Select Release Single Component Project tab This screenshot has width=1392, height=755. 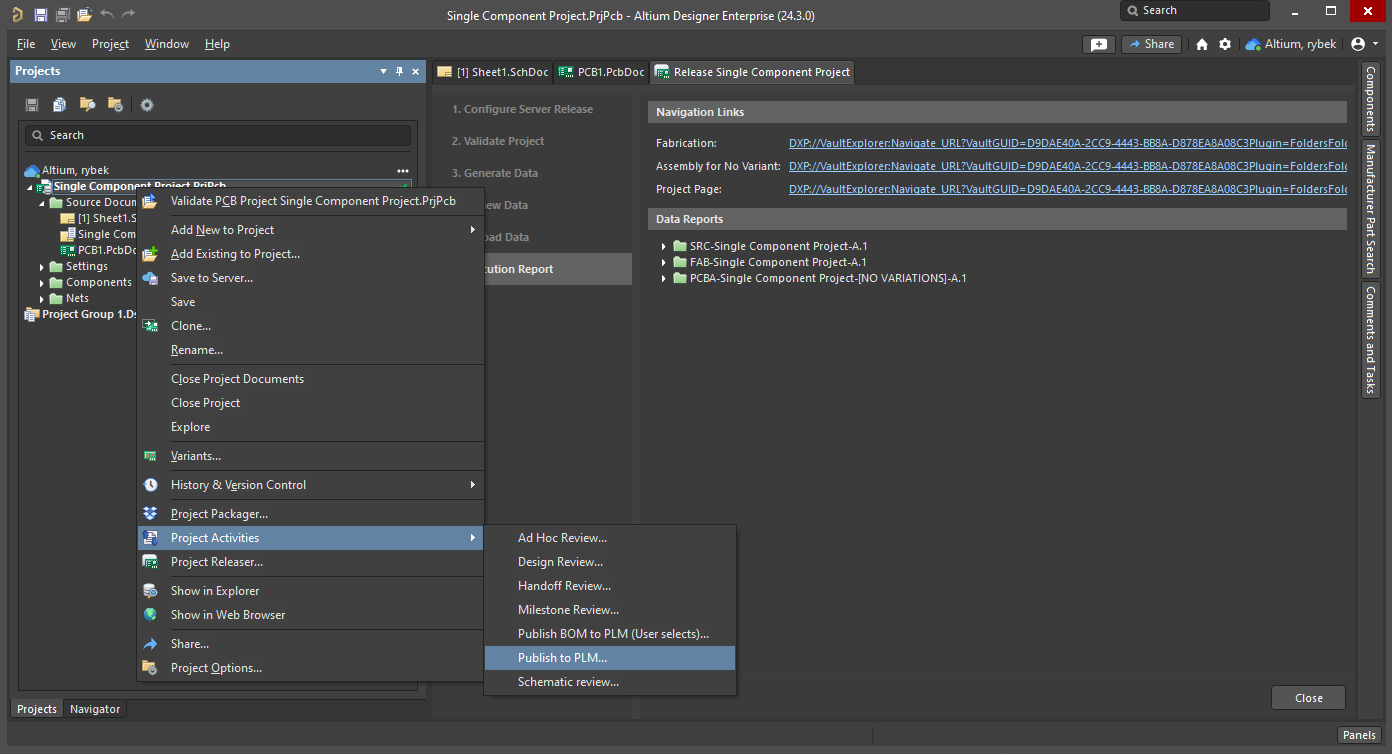click(752, 72)
